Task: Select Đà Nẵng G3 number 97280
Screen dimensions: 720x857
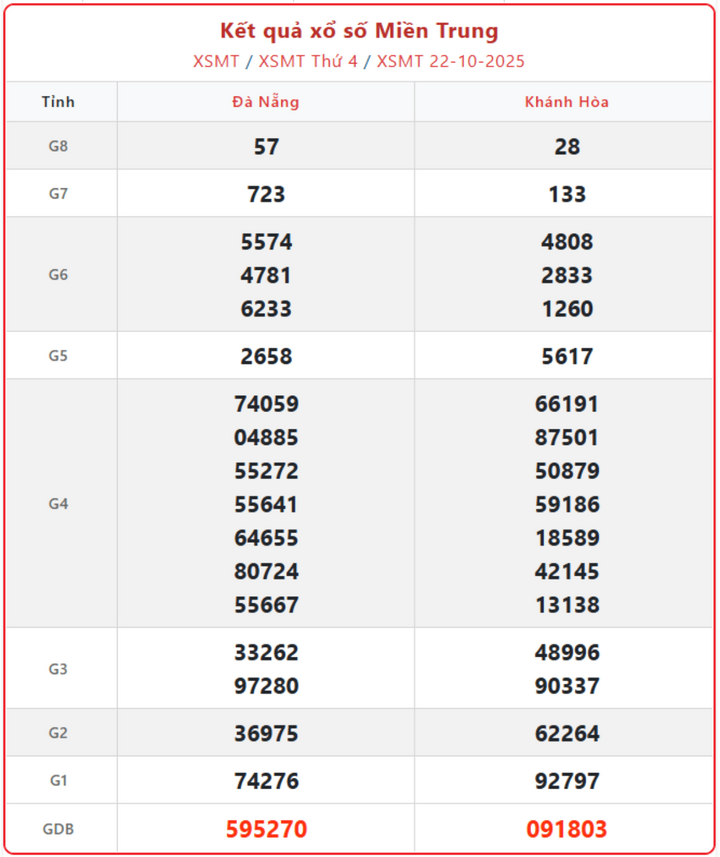Action: (266, 686)
